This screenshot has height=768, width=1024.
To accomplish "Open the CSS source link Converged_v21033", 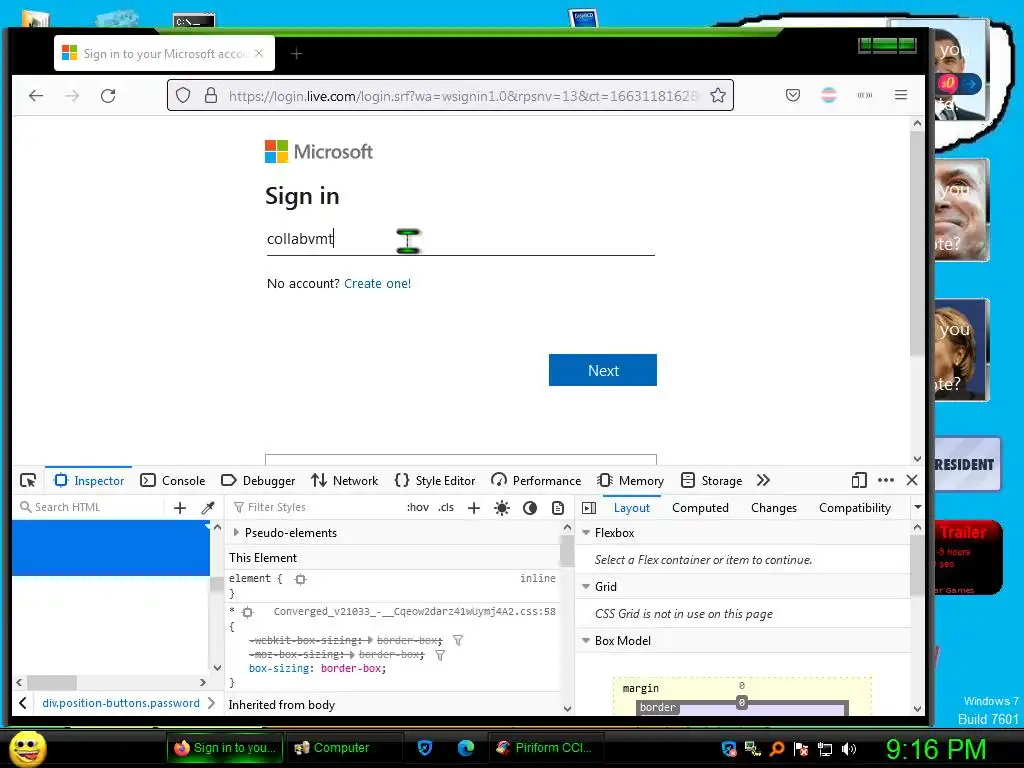I will (415, 612).
